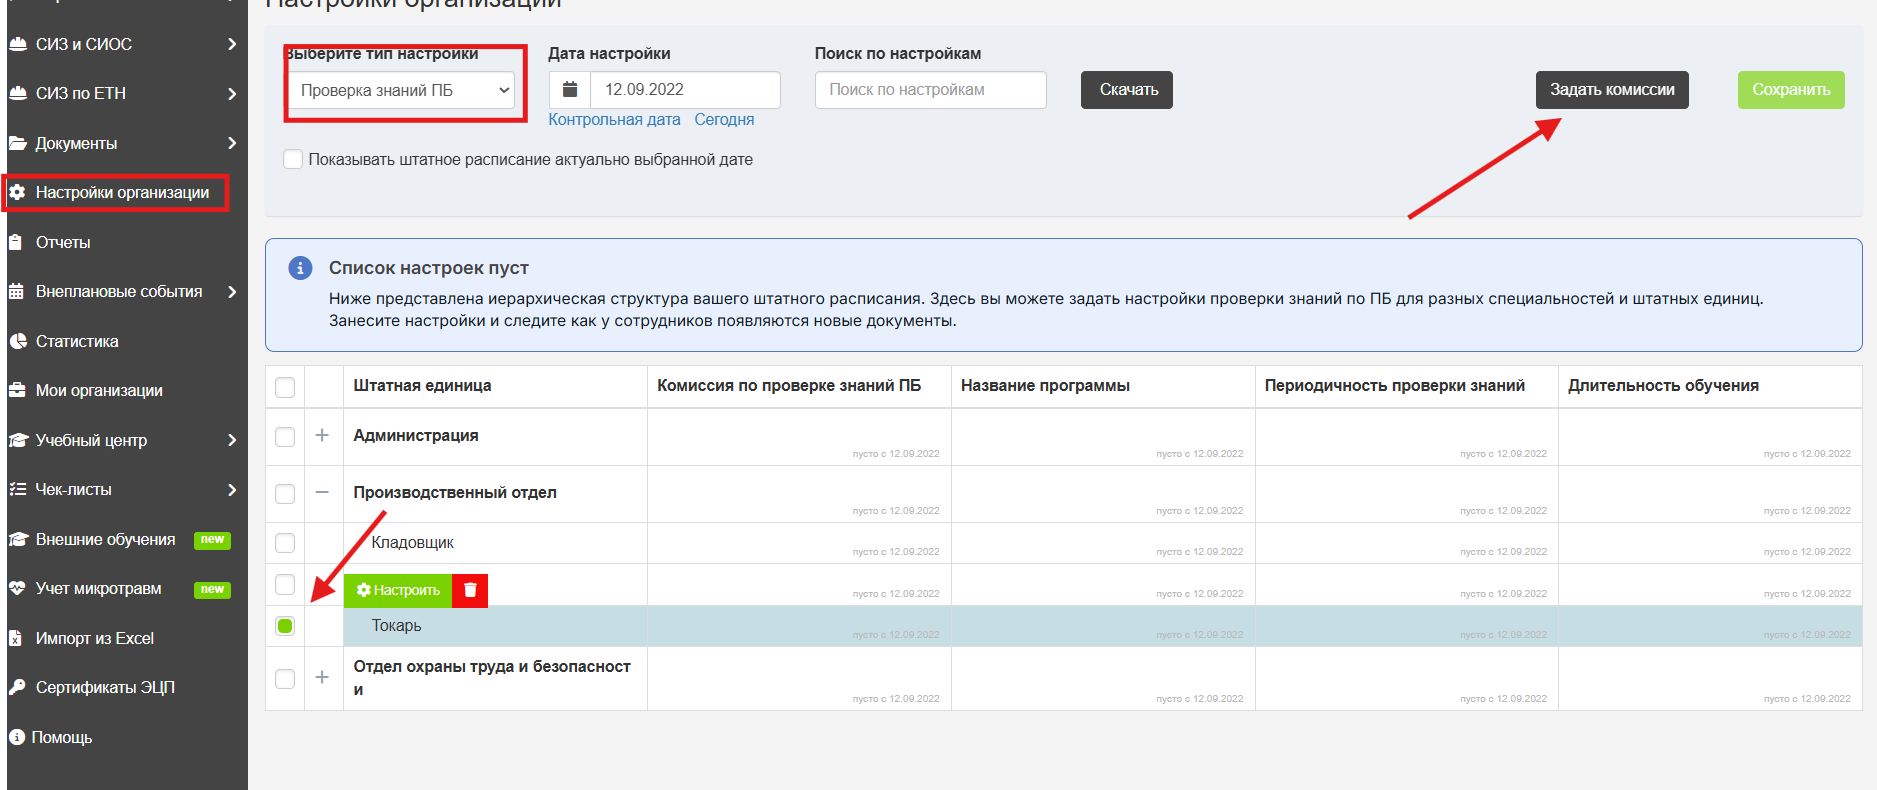The height and width of the screenshot is (790, 1877).
Task: Click the briefcase icon beside Мои организации
Action: click(17, 390)
